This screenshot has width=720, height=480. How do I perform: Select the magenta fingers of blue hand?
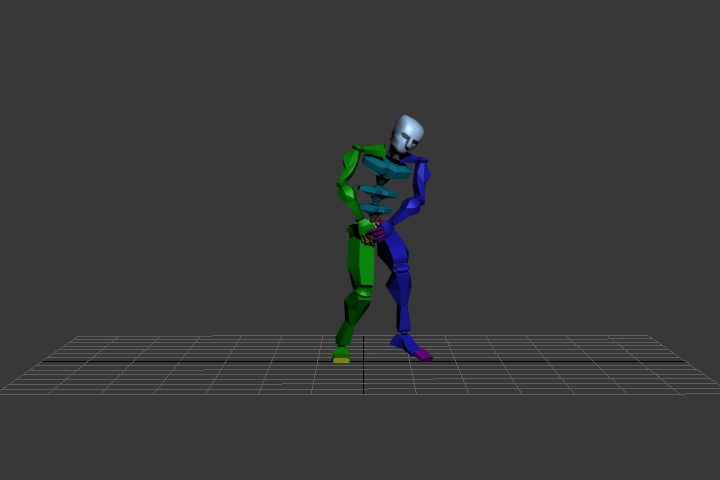tap(379, 235)
